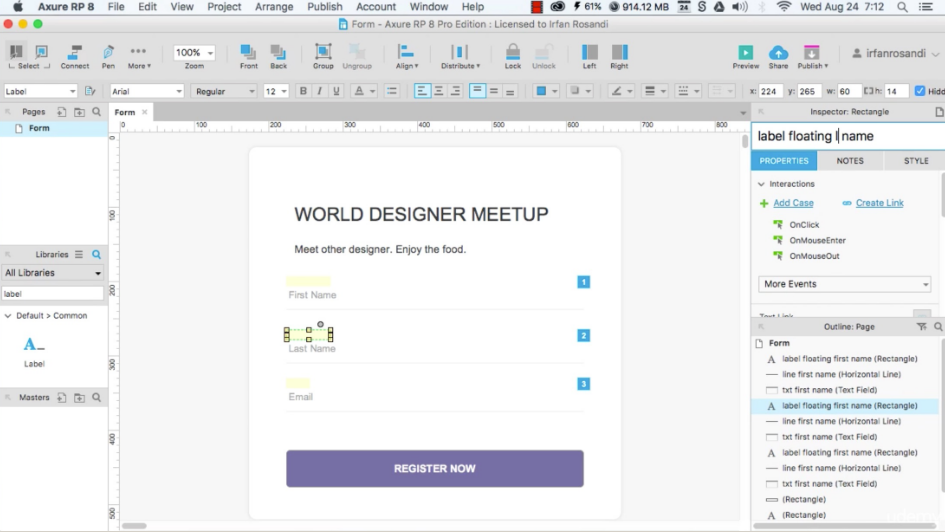Viewport: 945px width, 532px height.
Task: Select the Connect tool in the toolbar
Action: click(74, 53)
